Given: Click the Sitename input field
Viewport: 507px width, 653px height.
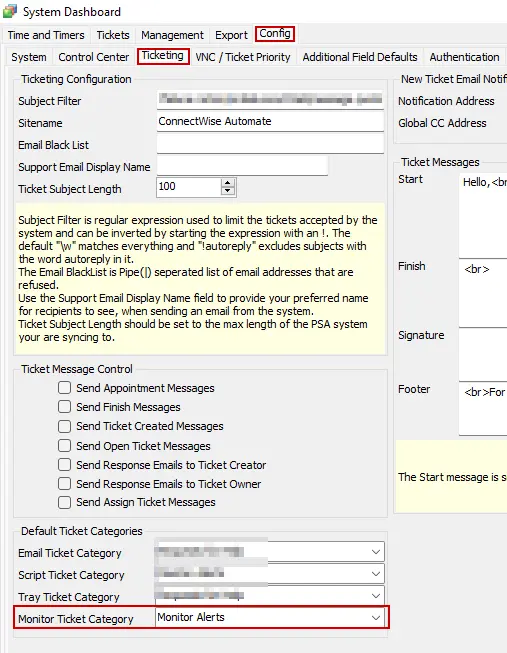Looking at the screenshot, I should tap(270, 122).
